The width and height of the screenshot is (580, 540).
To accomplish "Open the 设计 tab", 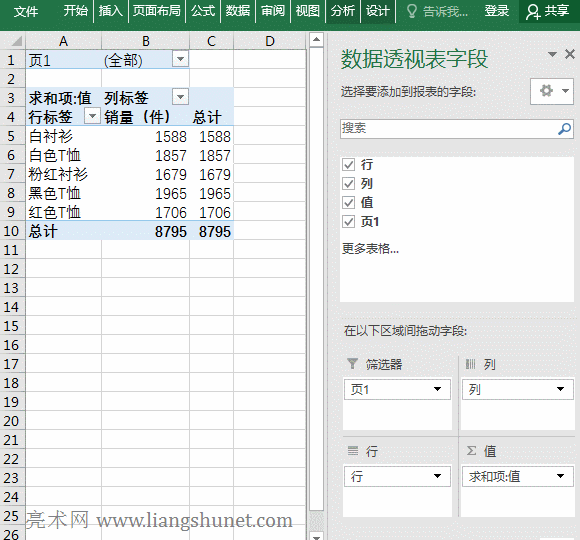I will [x=378, y=11].
